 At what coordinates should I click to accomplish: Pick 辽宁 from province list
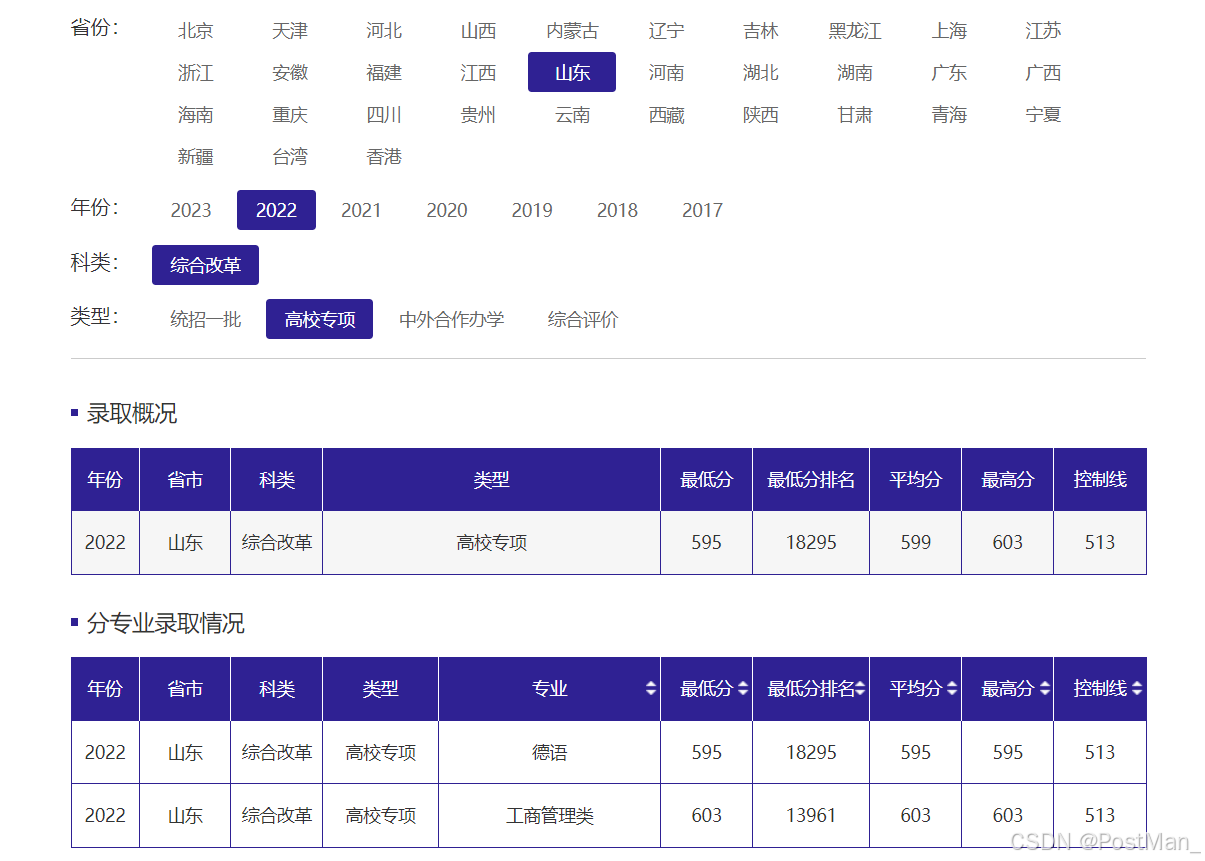(x=667, y=31)
